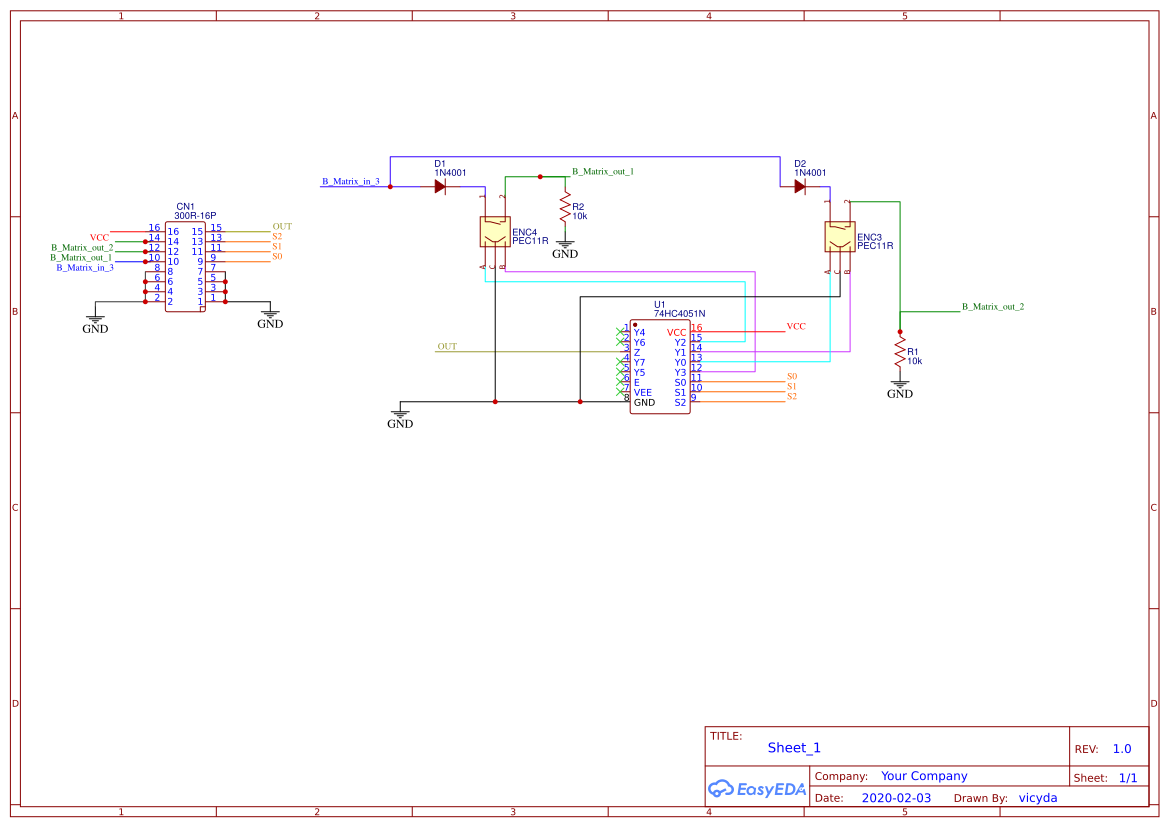Select the VCC net label near CN1

(x=99, y=236)
